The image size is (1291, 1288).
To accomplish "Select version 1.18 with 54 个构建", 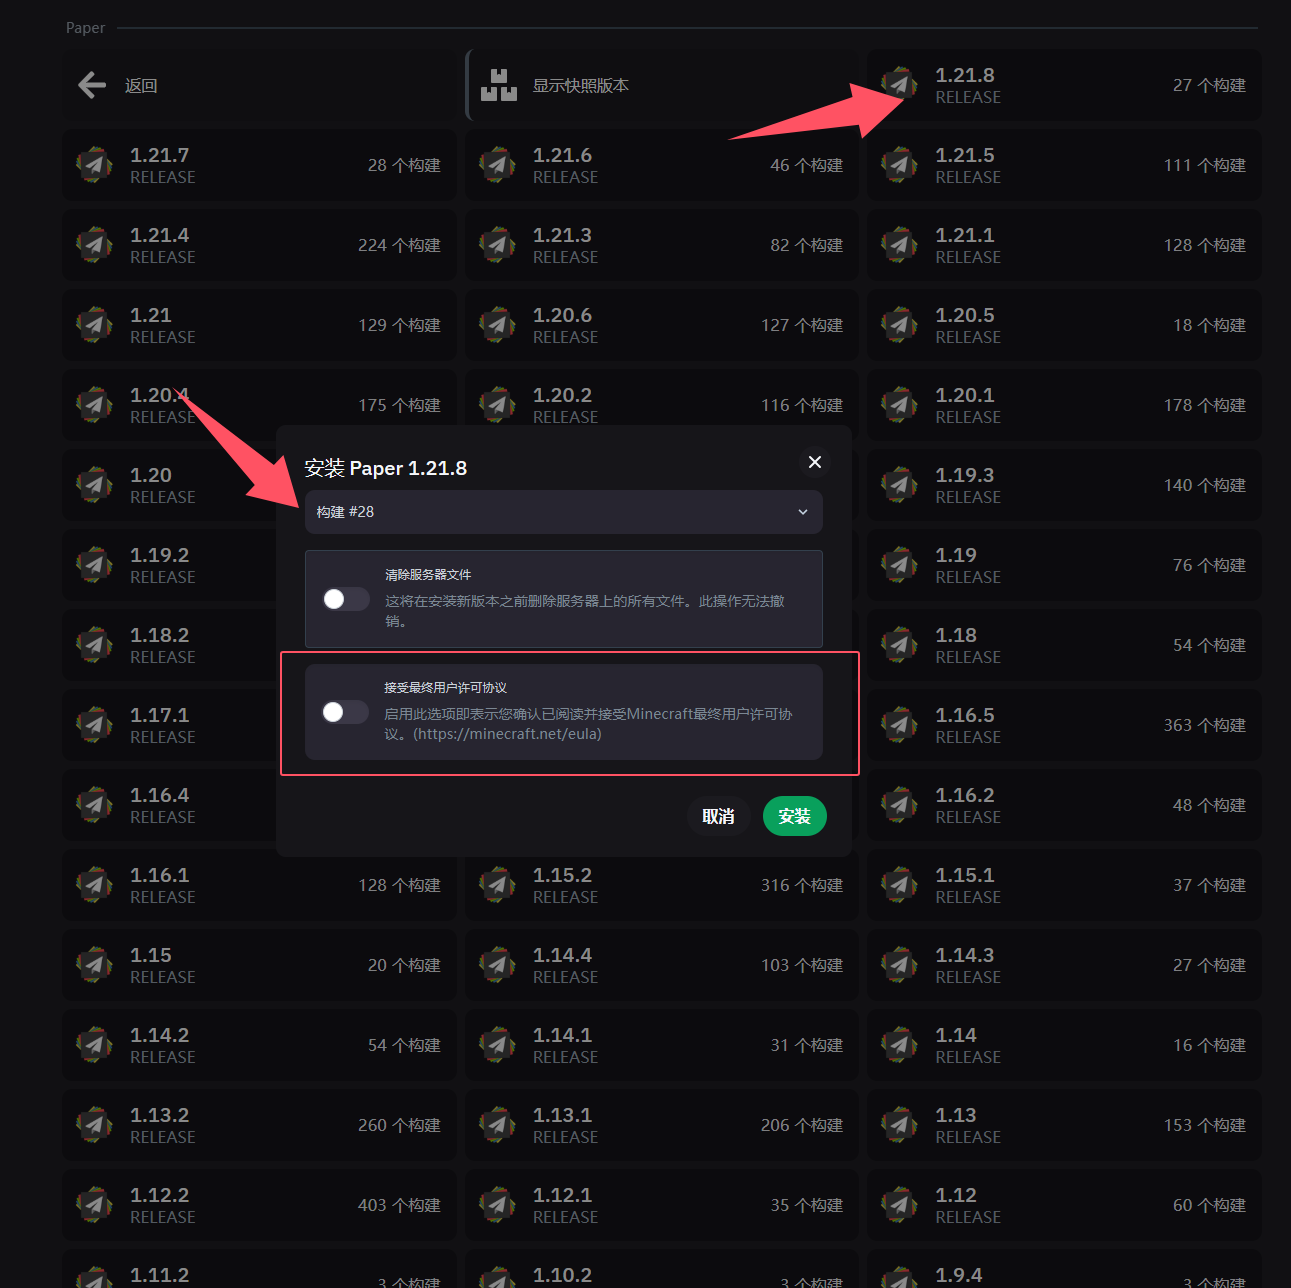I will (1064, 645).
